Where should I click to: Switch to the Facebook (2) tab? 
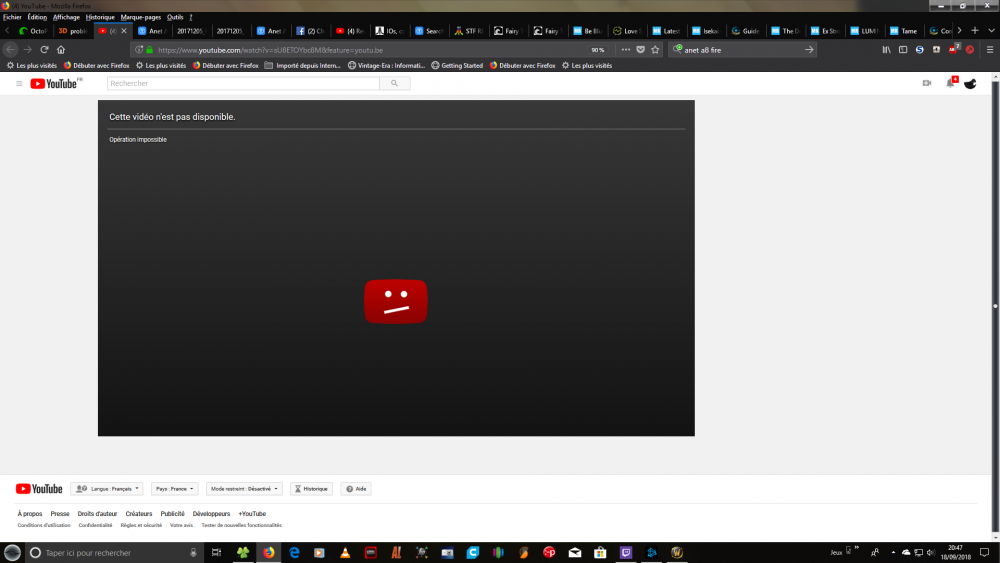pyautogui.click(x=311, y=31)
